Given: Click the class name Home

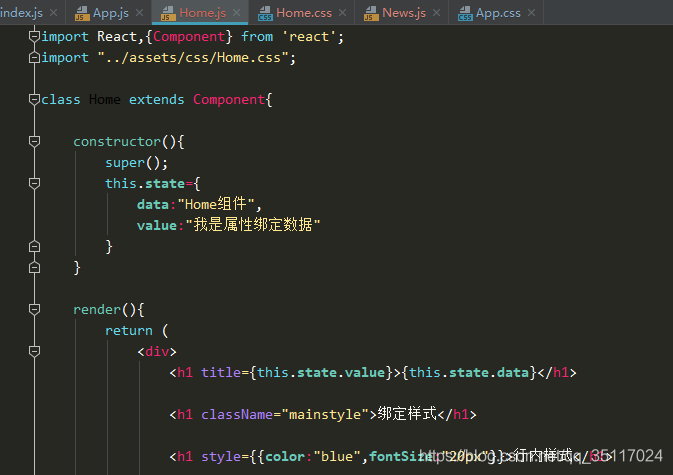Looking at the screenshot, I should click(x=105, y=100).
